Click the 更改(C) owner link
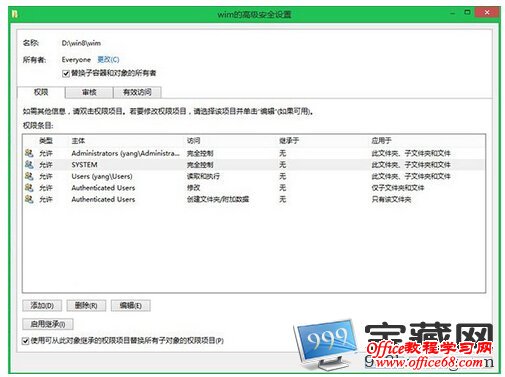 pyautogui.click(x=108, y=60)
